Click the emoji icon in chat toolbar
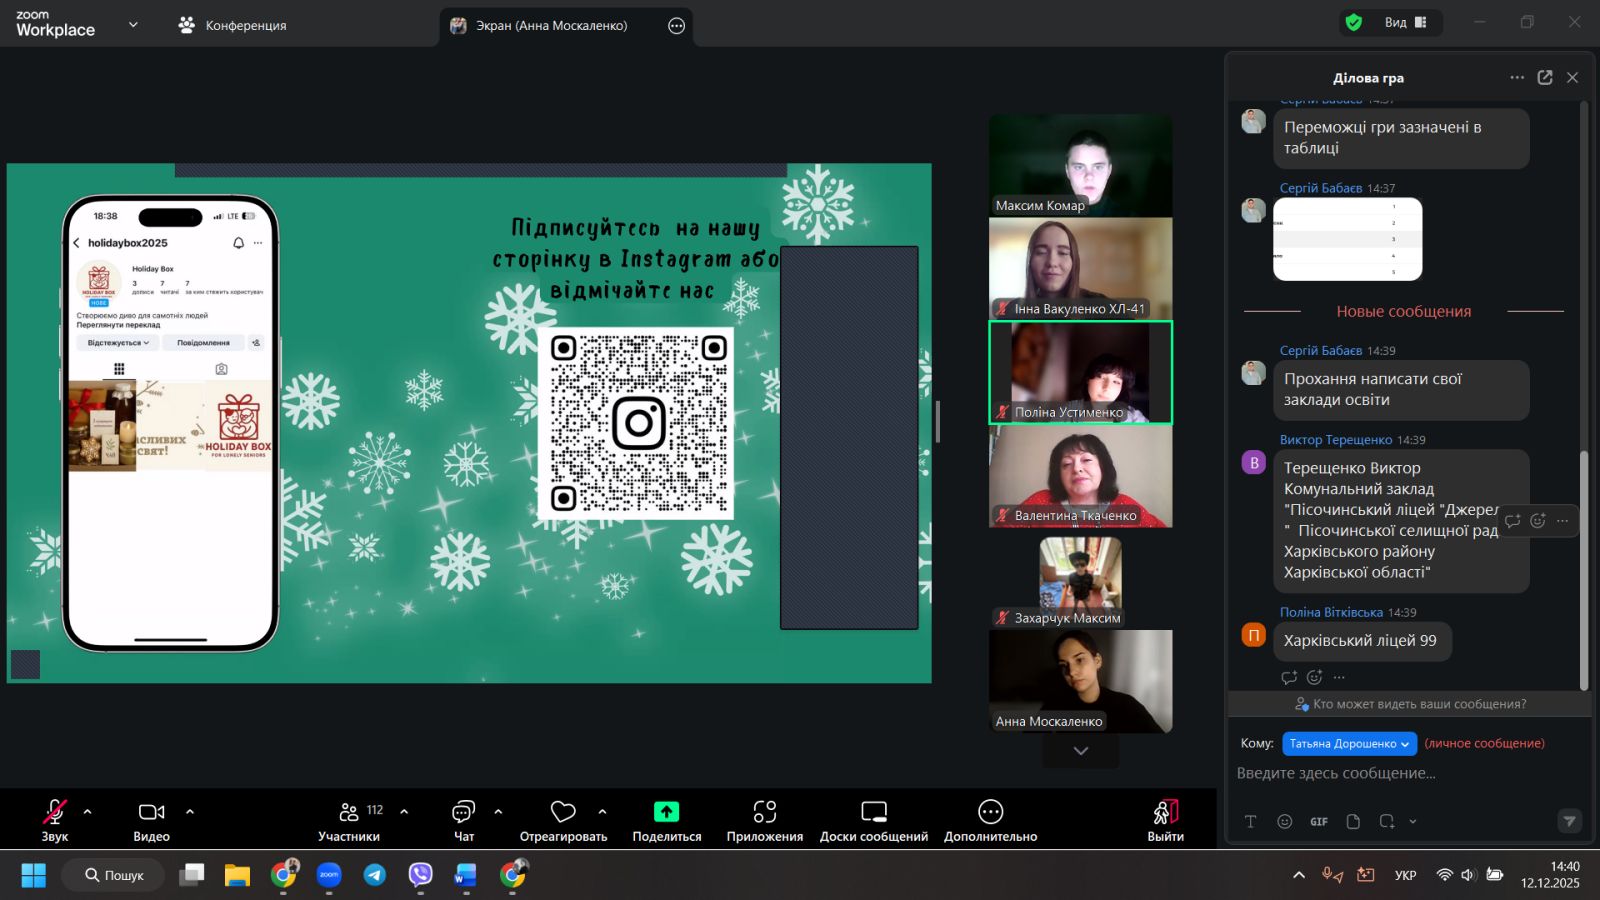 pos(1285,821)
